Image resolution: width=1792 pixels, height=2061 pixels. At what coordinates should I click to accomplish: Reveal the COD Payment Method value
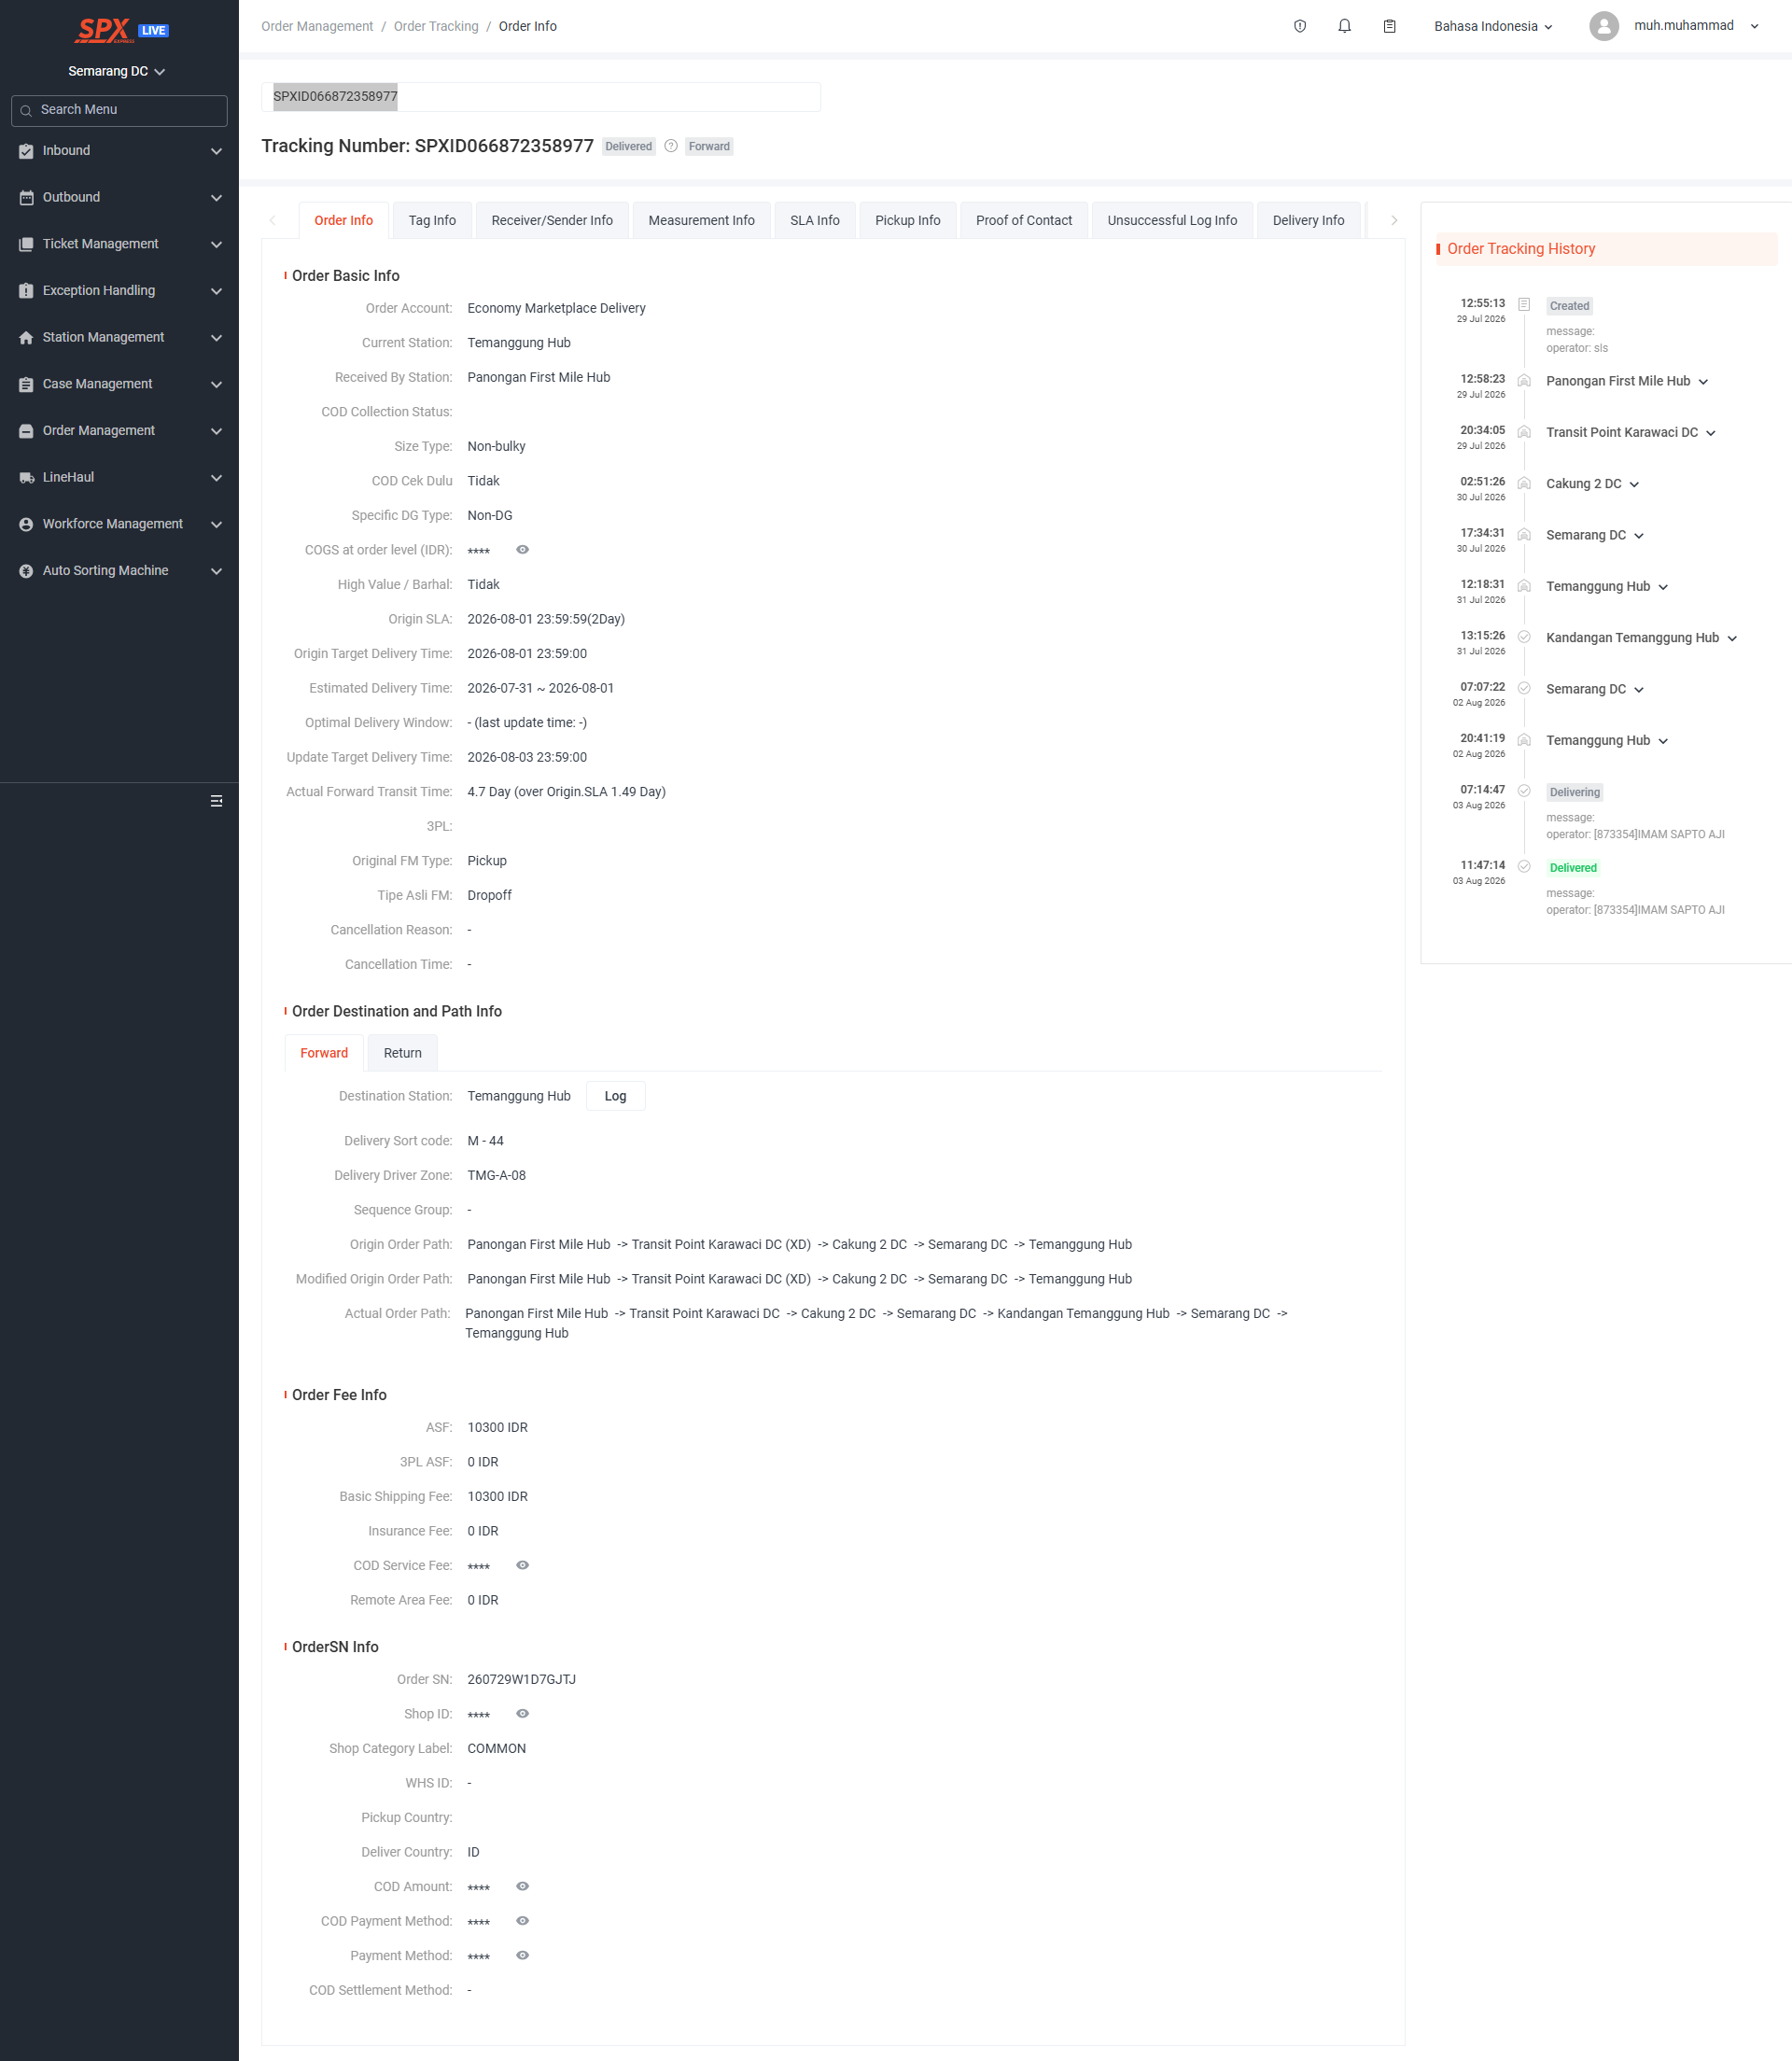522,1921
